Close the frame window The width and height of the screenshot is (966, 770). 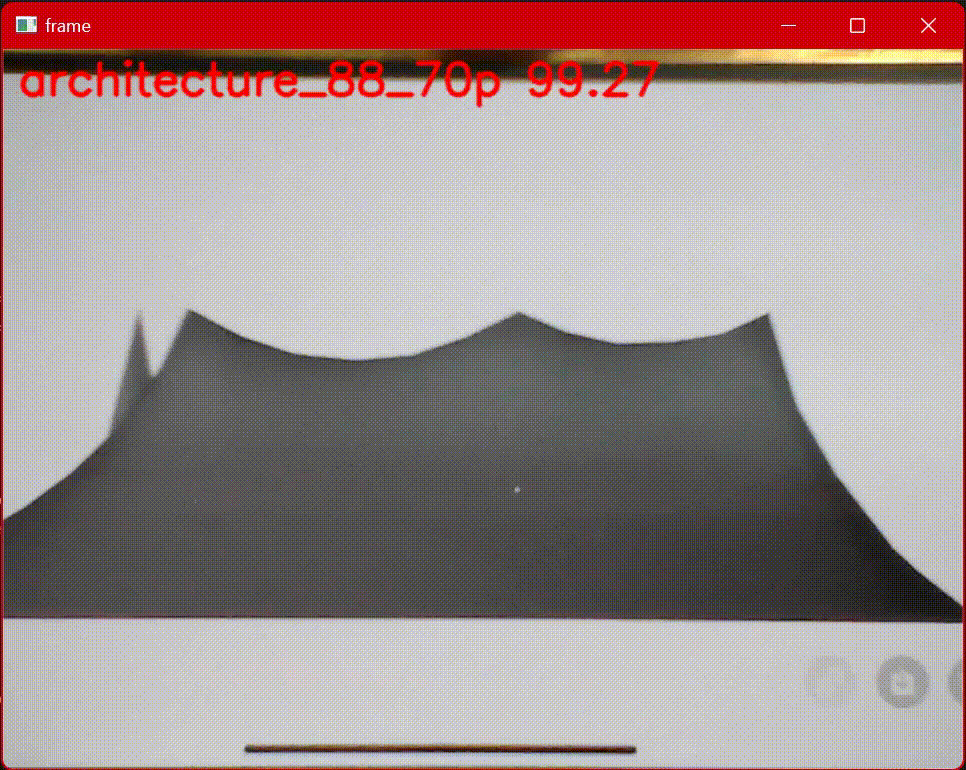(x=928, y=26)
